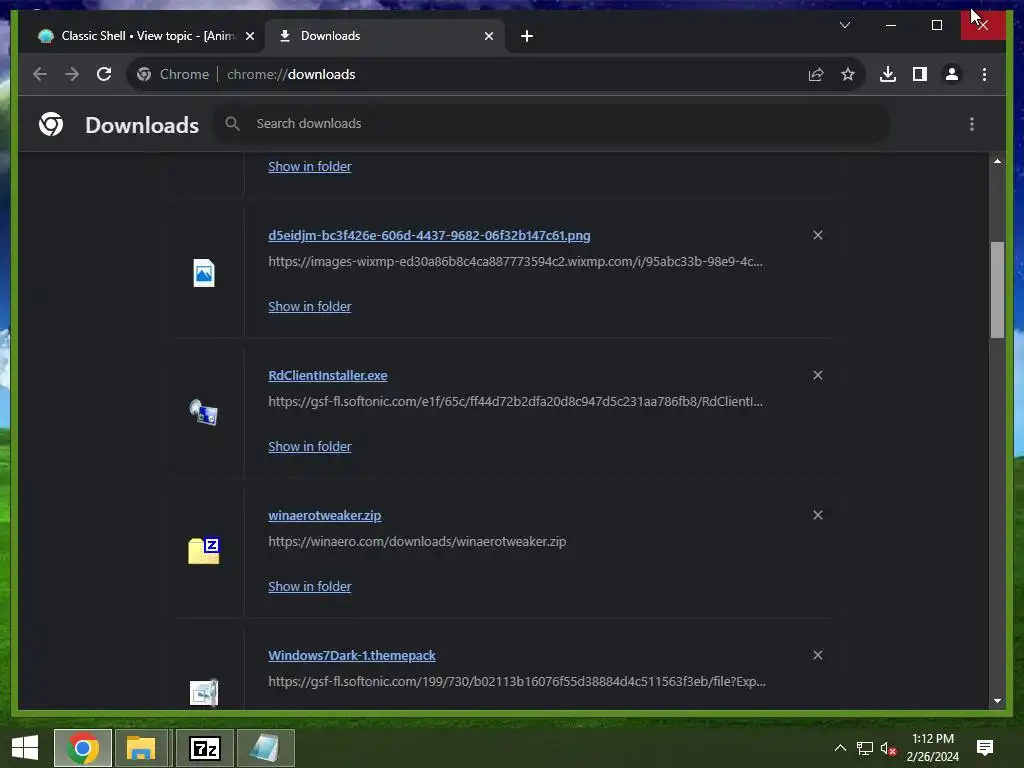The image size is (1024, 768).
Task: Open 7-Zip from the taskbar
Action: pos(204,748)
